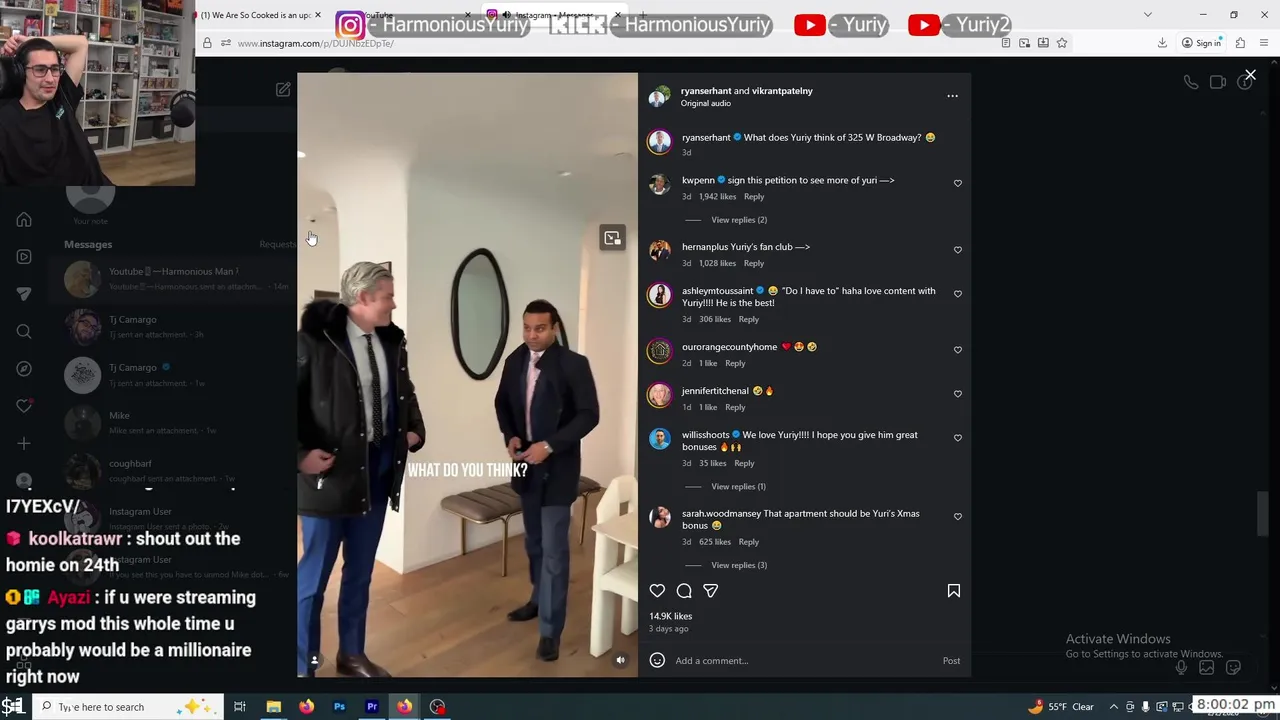Screen dimensions: 1280x720
Task: Save the post with the bookmark icon
Action: 953,591
